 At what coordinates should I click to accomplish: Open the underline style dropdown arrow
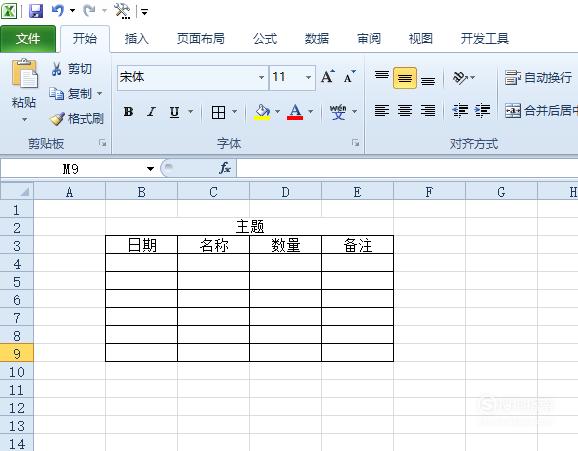(191, 111)
